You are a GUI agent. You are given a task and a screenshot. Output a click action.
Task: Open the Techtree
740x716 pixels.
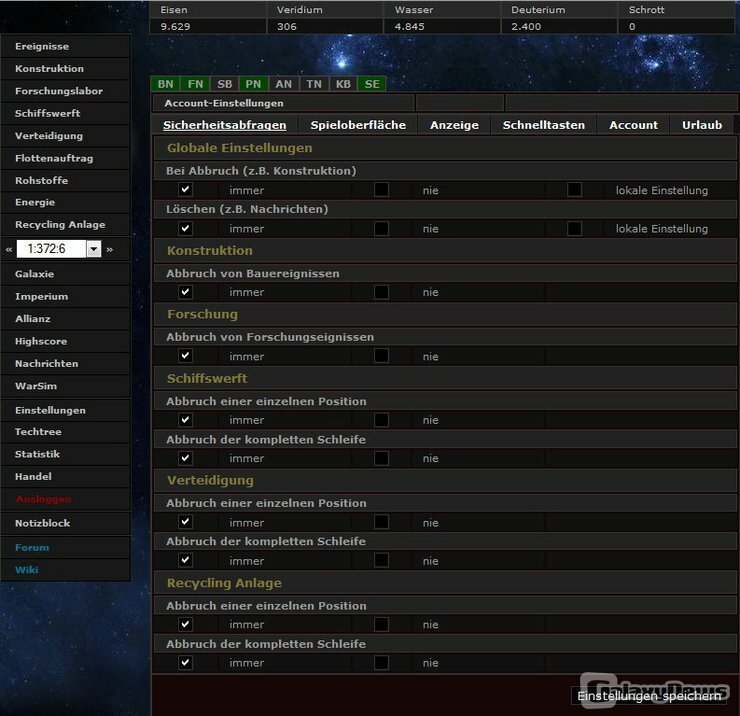pos(66,431)
